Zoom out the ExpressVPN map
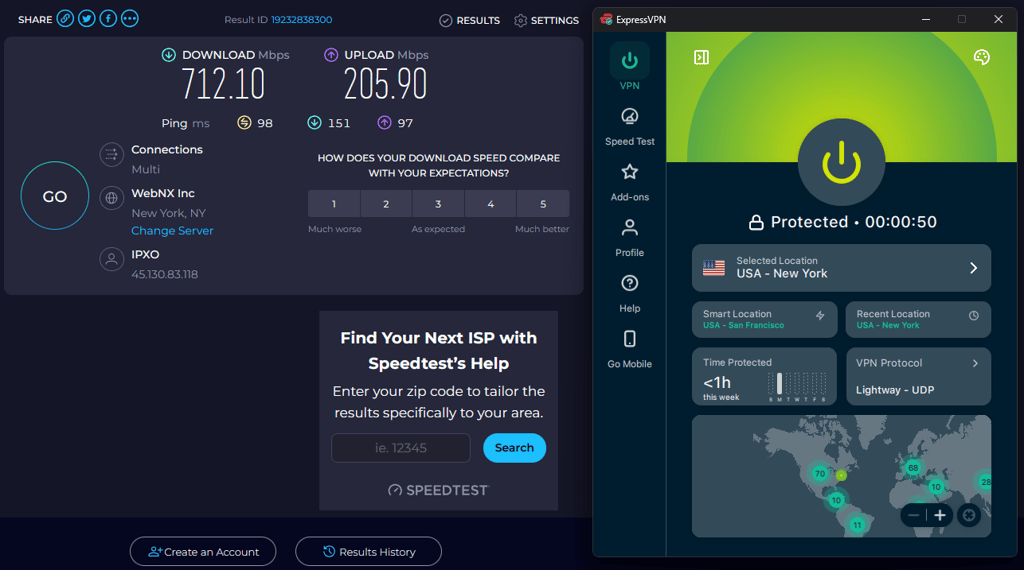Image resolution: width=1024 pixels, height=570 pixels. [x=914, y=515]
